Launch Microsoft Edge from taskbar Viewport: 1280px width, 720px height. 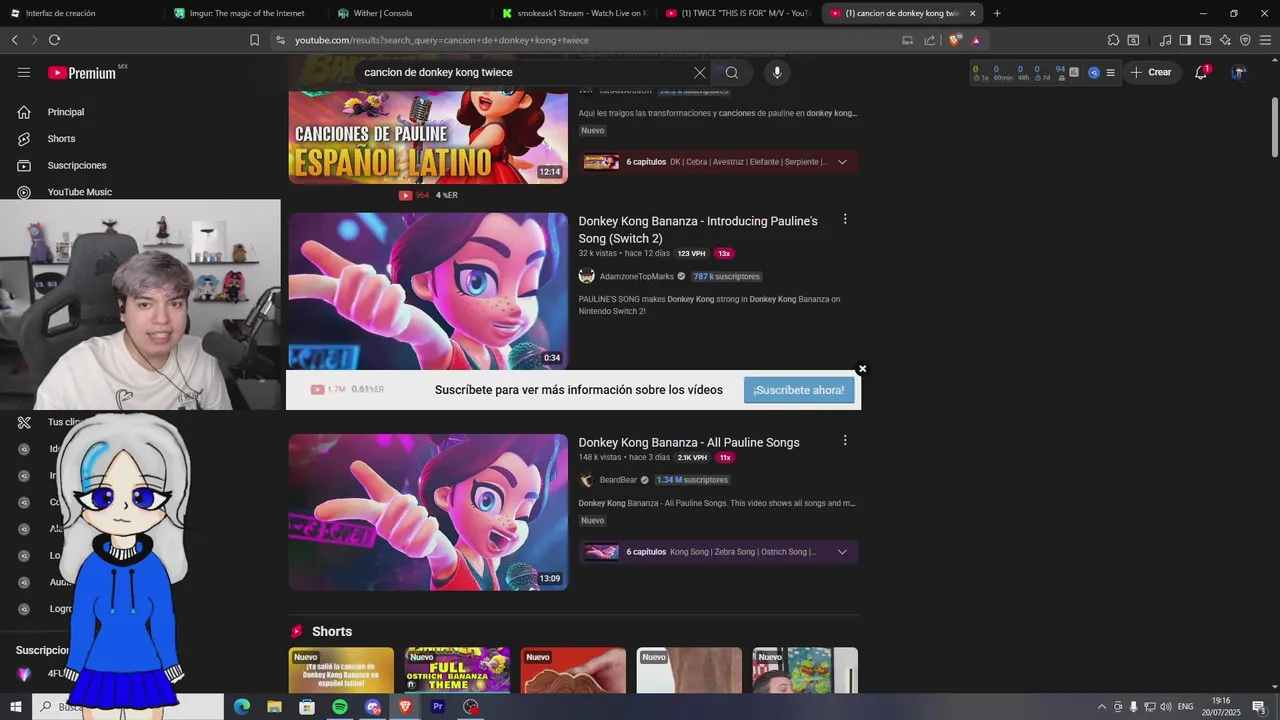242,707
